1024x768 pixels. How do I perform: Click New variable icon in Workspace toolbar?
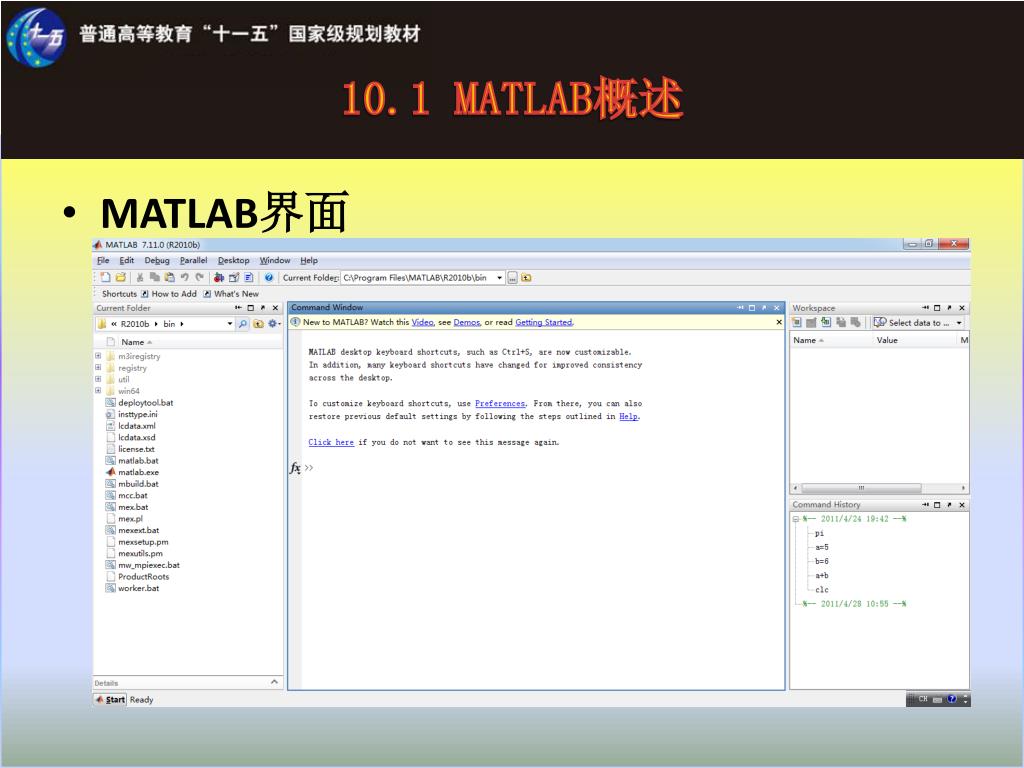pyautogui.click(x=797, y=323)
